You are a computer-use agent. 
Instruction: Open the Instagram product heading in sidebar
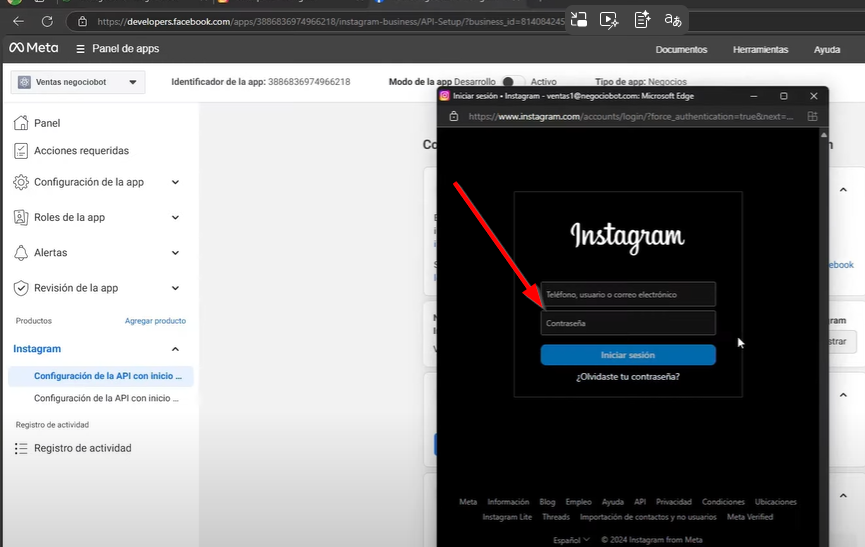coord(37,349)
